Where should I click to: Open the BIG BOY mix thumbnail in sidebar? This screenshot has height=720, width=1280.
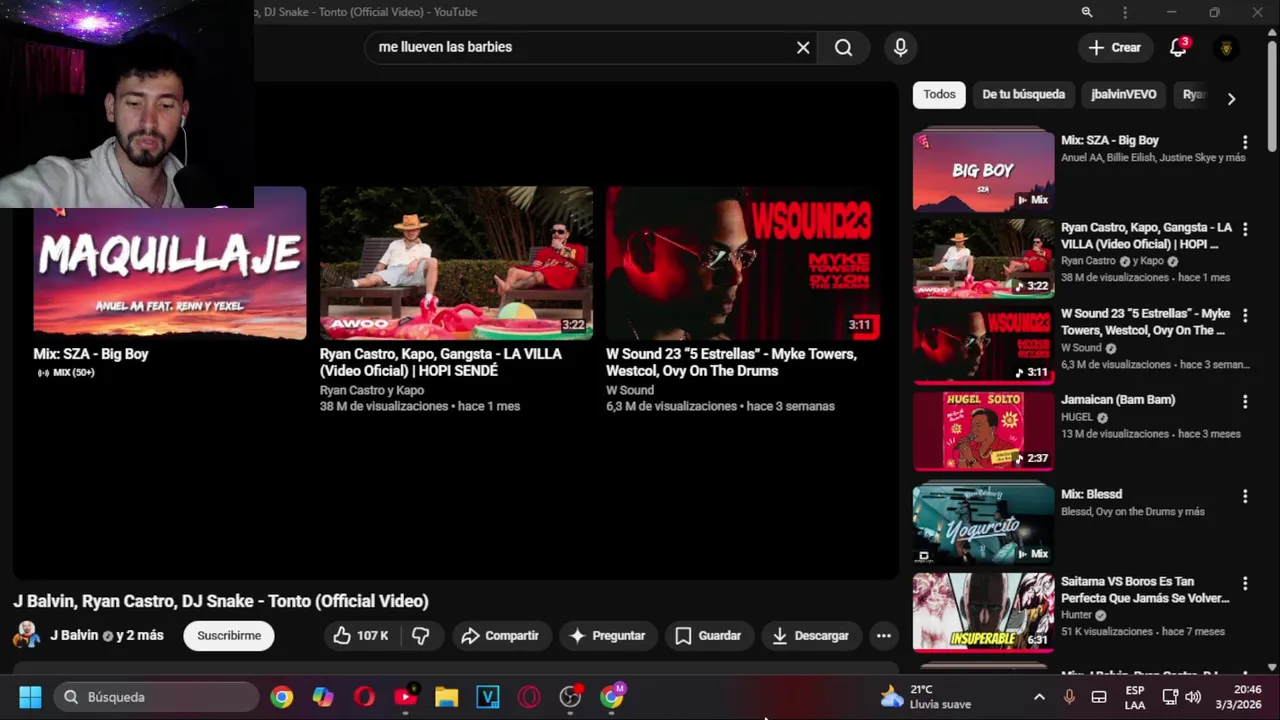[x=983, y=171]
